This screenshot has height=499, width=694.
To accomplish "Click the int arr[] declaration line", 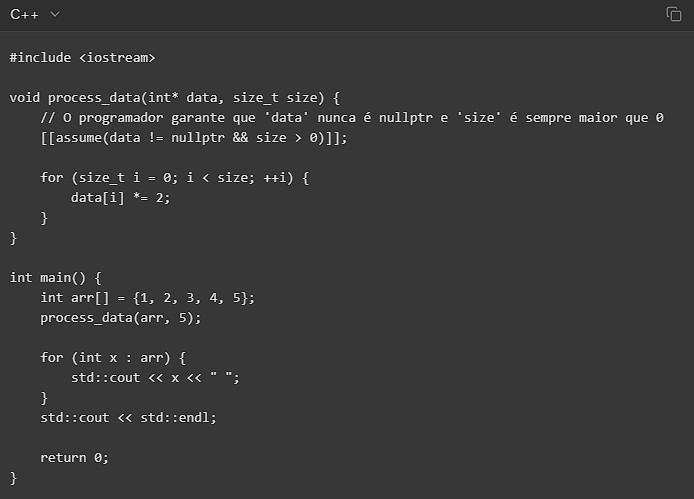I will point(148,297).
